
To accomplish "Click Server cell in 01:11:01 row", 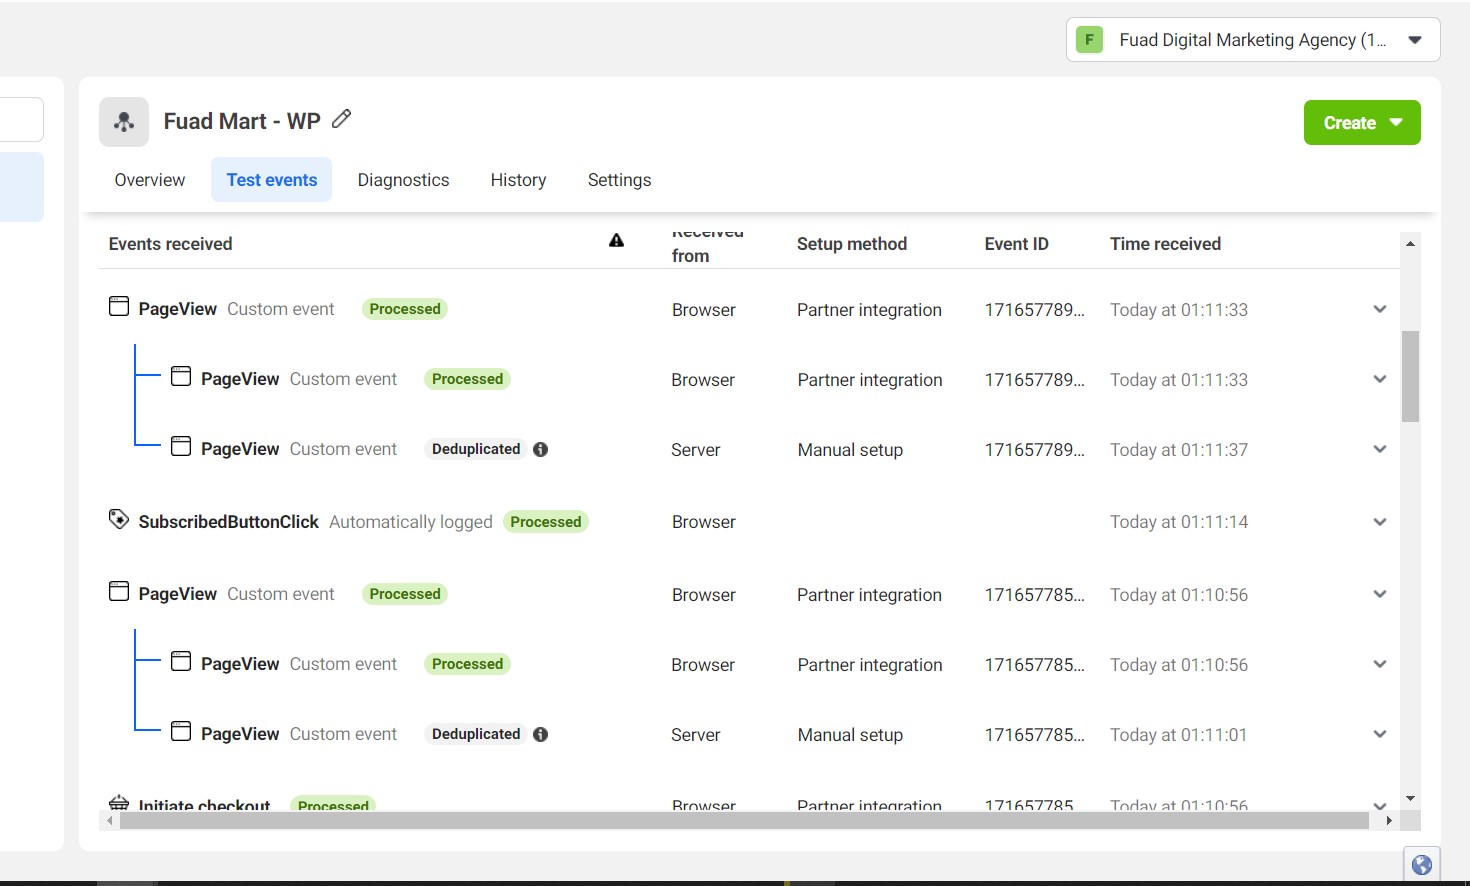I will (x=696, y=735).
